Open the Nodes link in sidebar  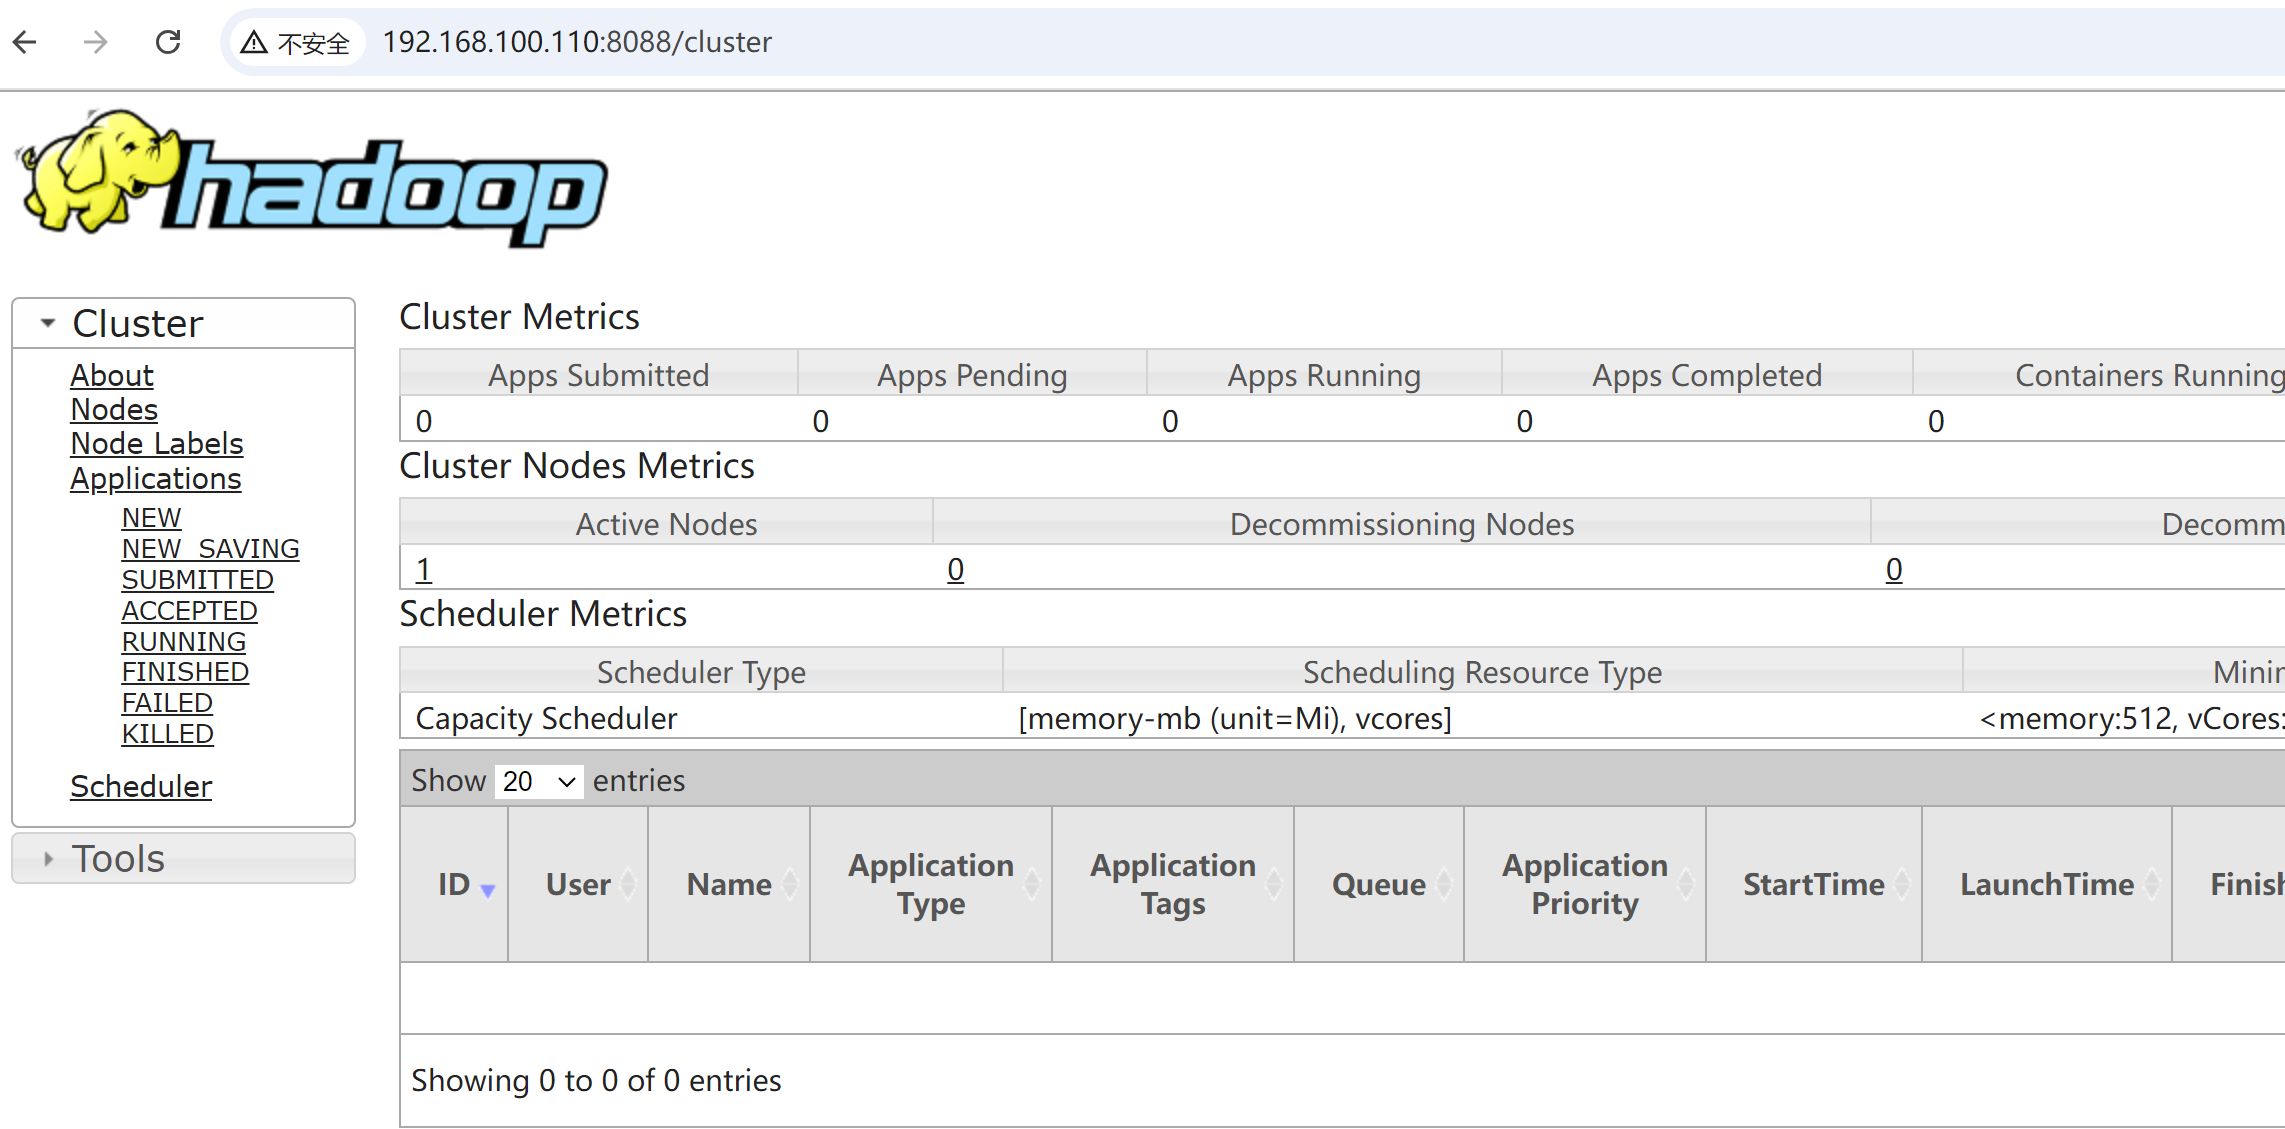114,410
